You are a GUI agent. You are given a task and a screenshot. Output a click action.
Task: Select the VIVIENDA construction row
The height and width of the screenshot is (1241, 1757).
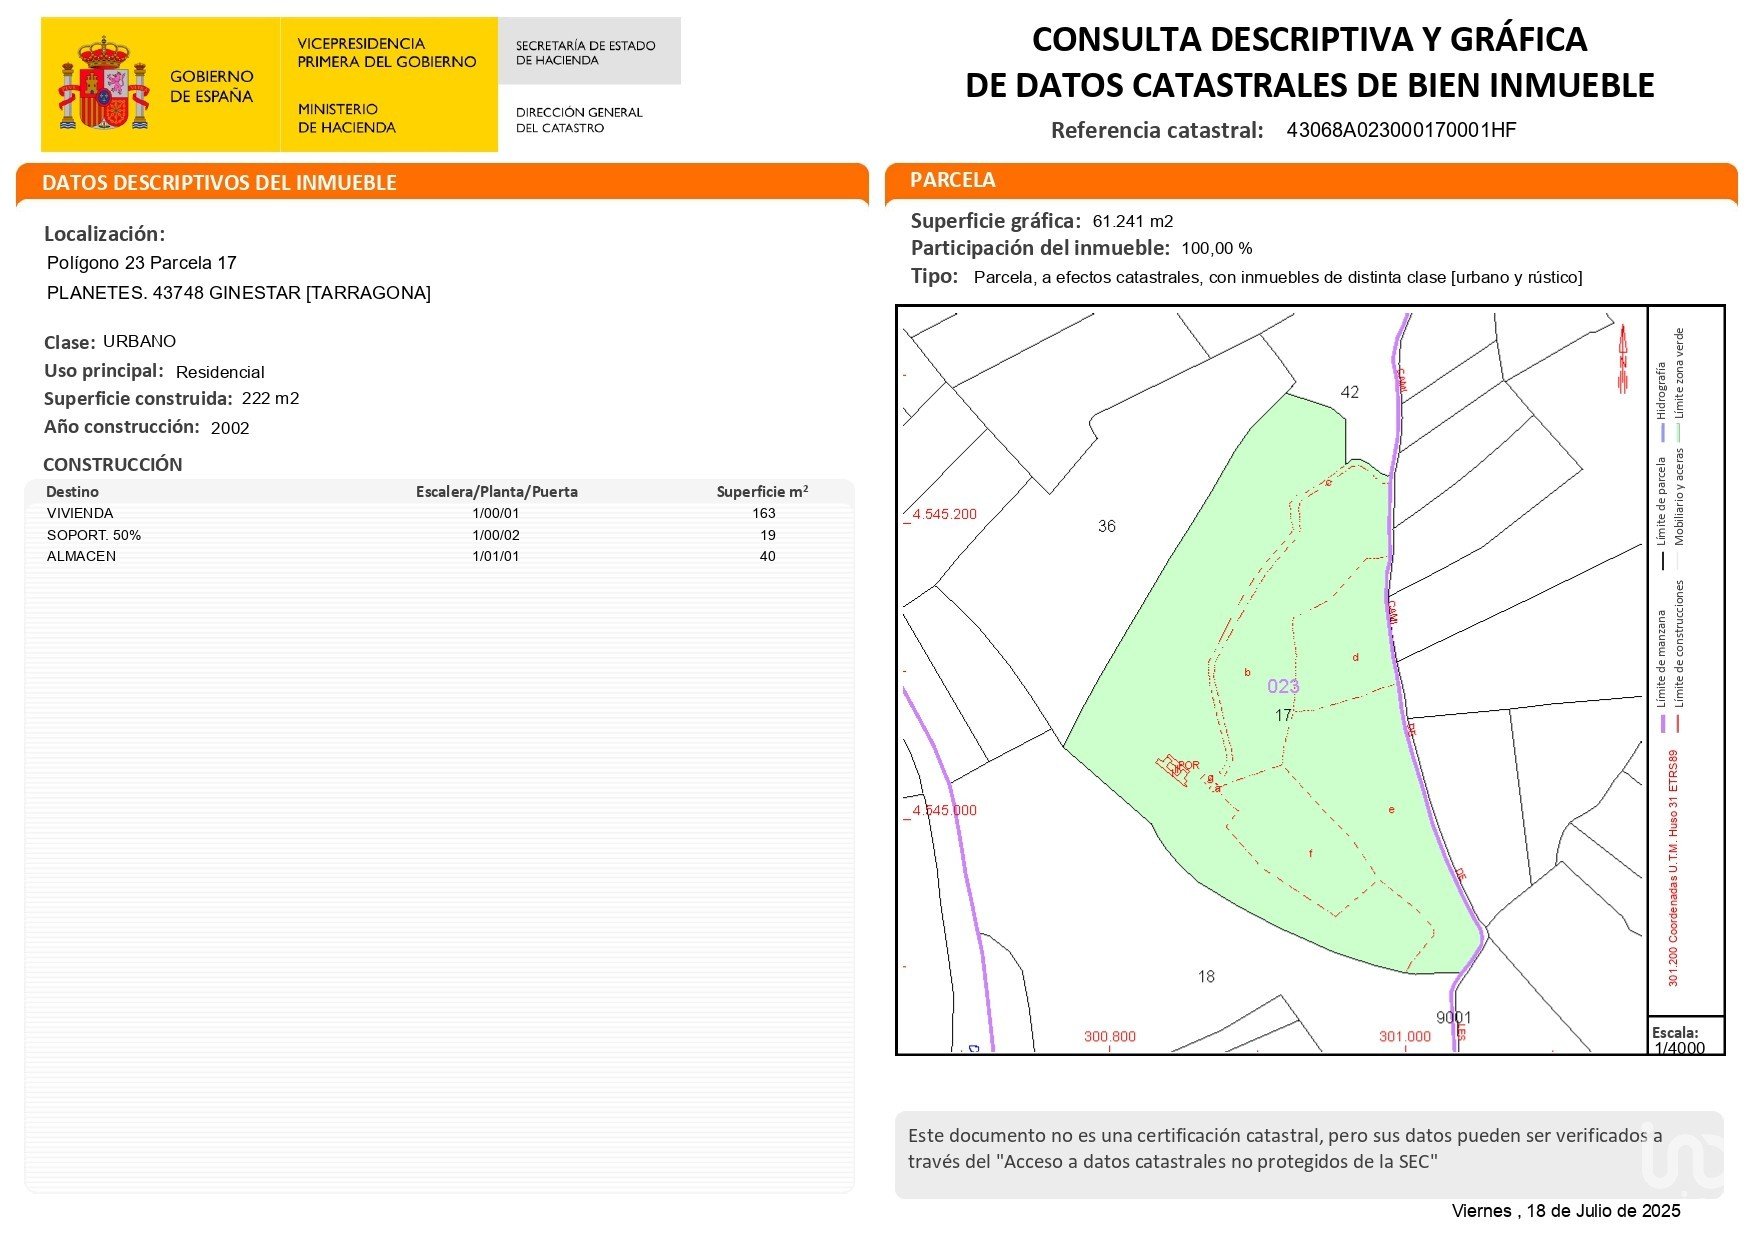pyautogui.click(x=80, y=513)
